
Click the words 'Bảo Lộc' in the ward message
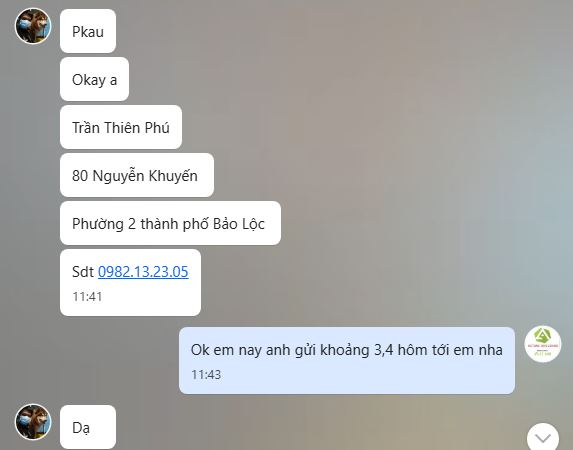coord(239,224)
